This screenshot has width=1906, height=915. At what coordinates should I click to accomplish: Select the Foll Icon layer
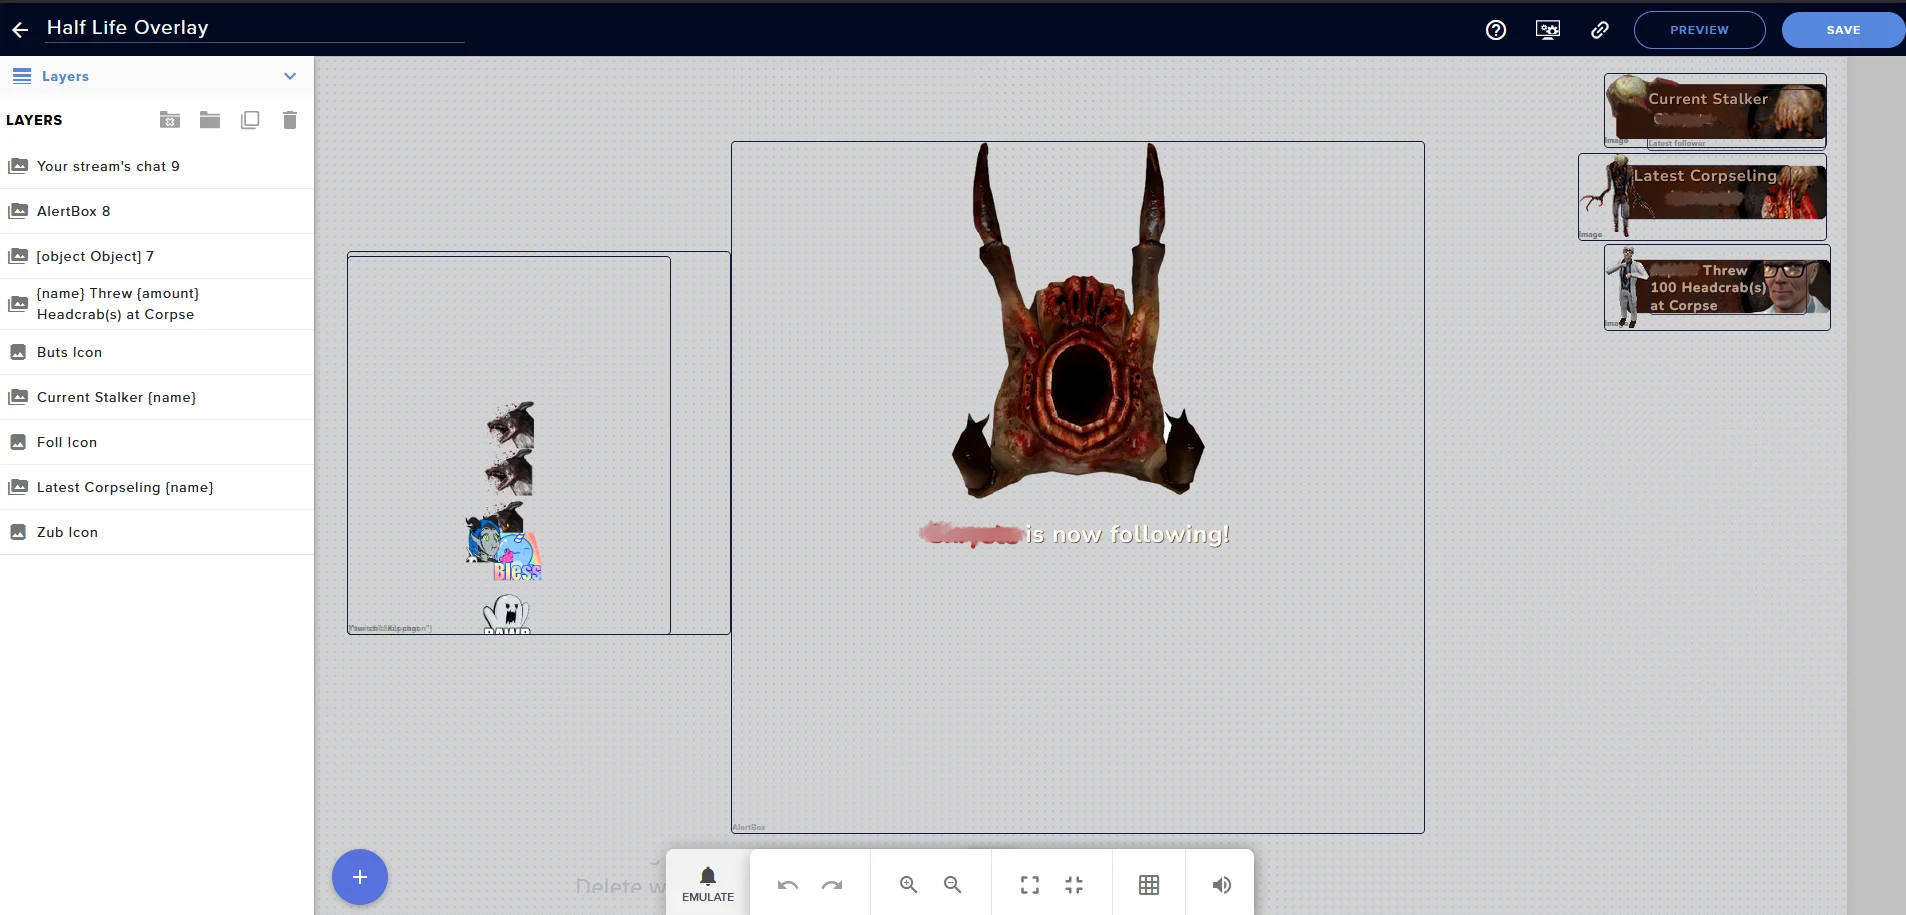coord(157,442)
